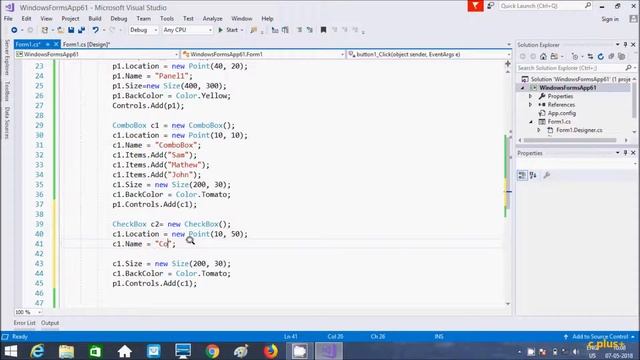Image resolution: width=640 pixels, height=360 pixels.
Task: Open the WindowsFormsApp61 project scope dropdown
Action: tap(97, 54)
